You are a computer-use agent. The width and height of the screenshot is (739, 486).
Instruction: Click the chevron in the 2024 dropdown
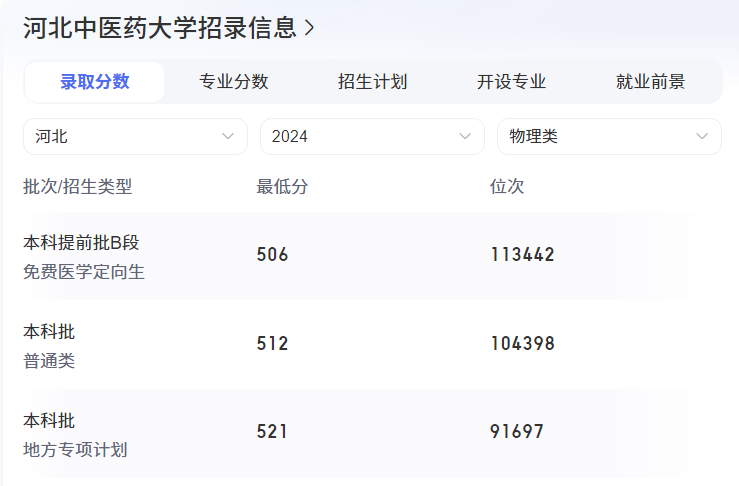pyautogui.click(x=465, y=136)
